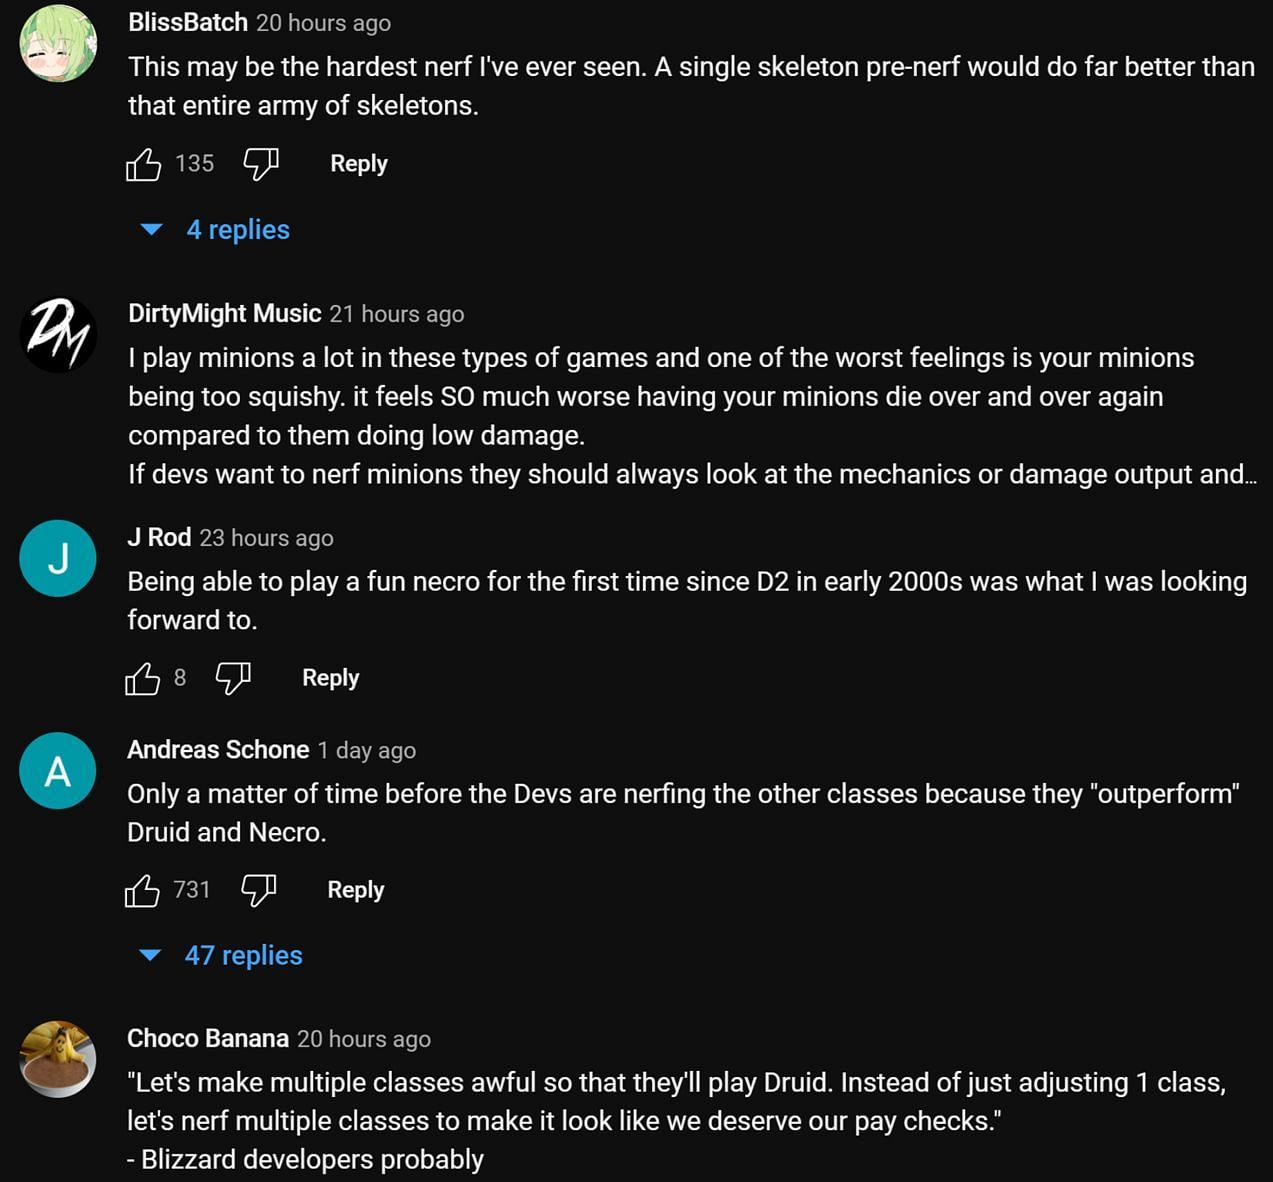
Task: Dislike J Rod's comment
Action: point(233,678)
